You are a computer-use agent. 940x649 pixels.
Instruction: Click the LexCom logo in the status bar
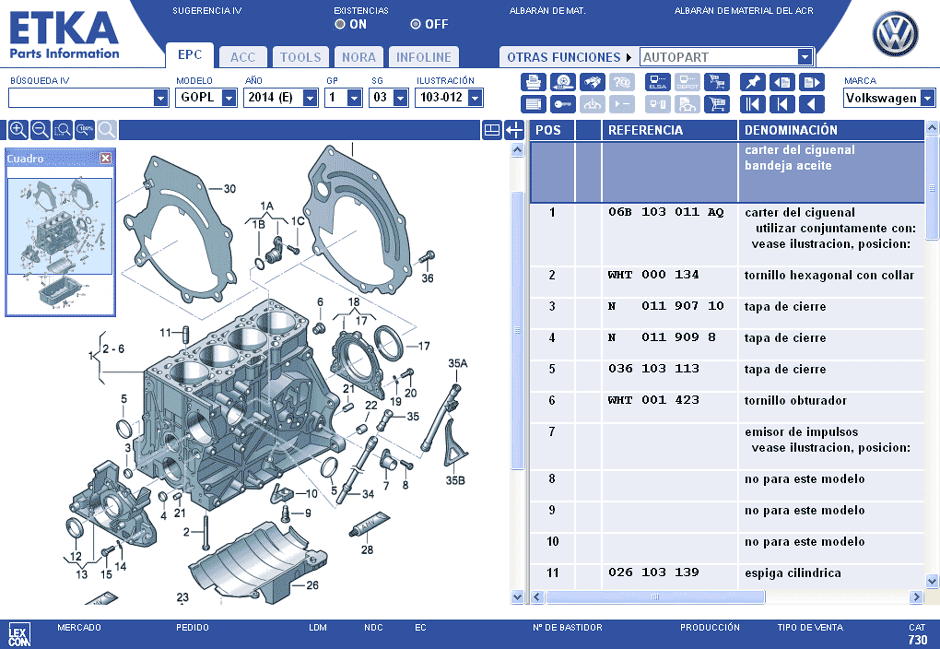coord(19,635)
